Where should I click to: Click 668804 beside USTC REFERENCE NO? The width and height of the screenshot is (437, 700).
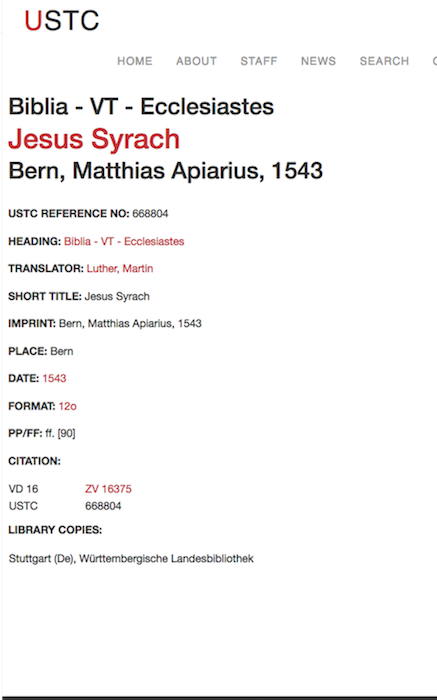[x=150, y=214]
